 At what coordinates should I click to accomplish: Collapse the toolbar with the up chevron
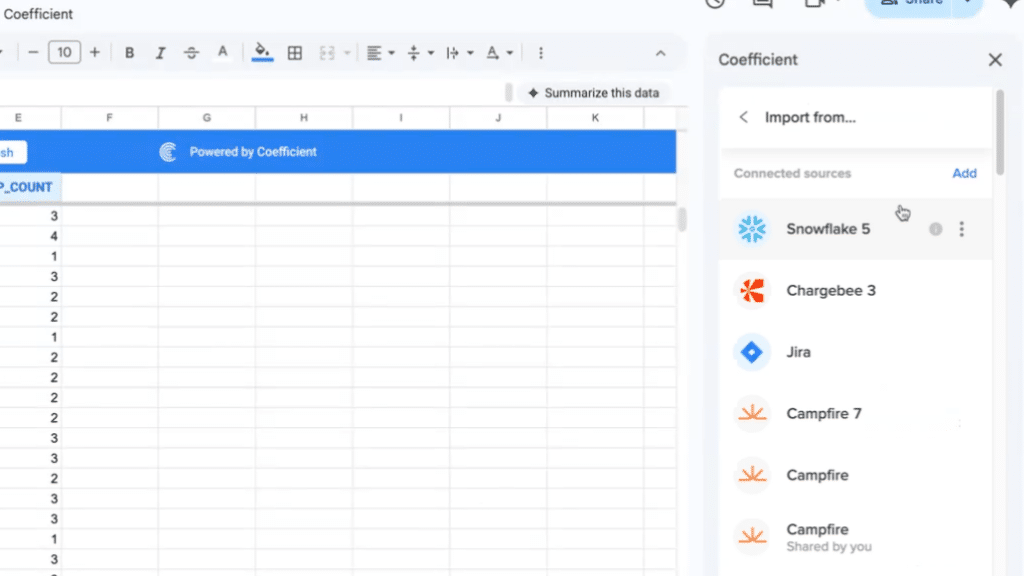tap(660, 54)
